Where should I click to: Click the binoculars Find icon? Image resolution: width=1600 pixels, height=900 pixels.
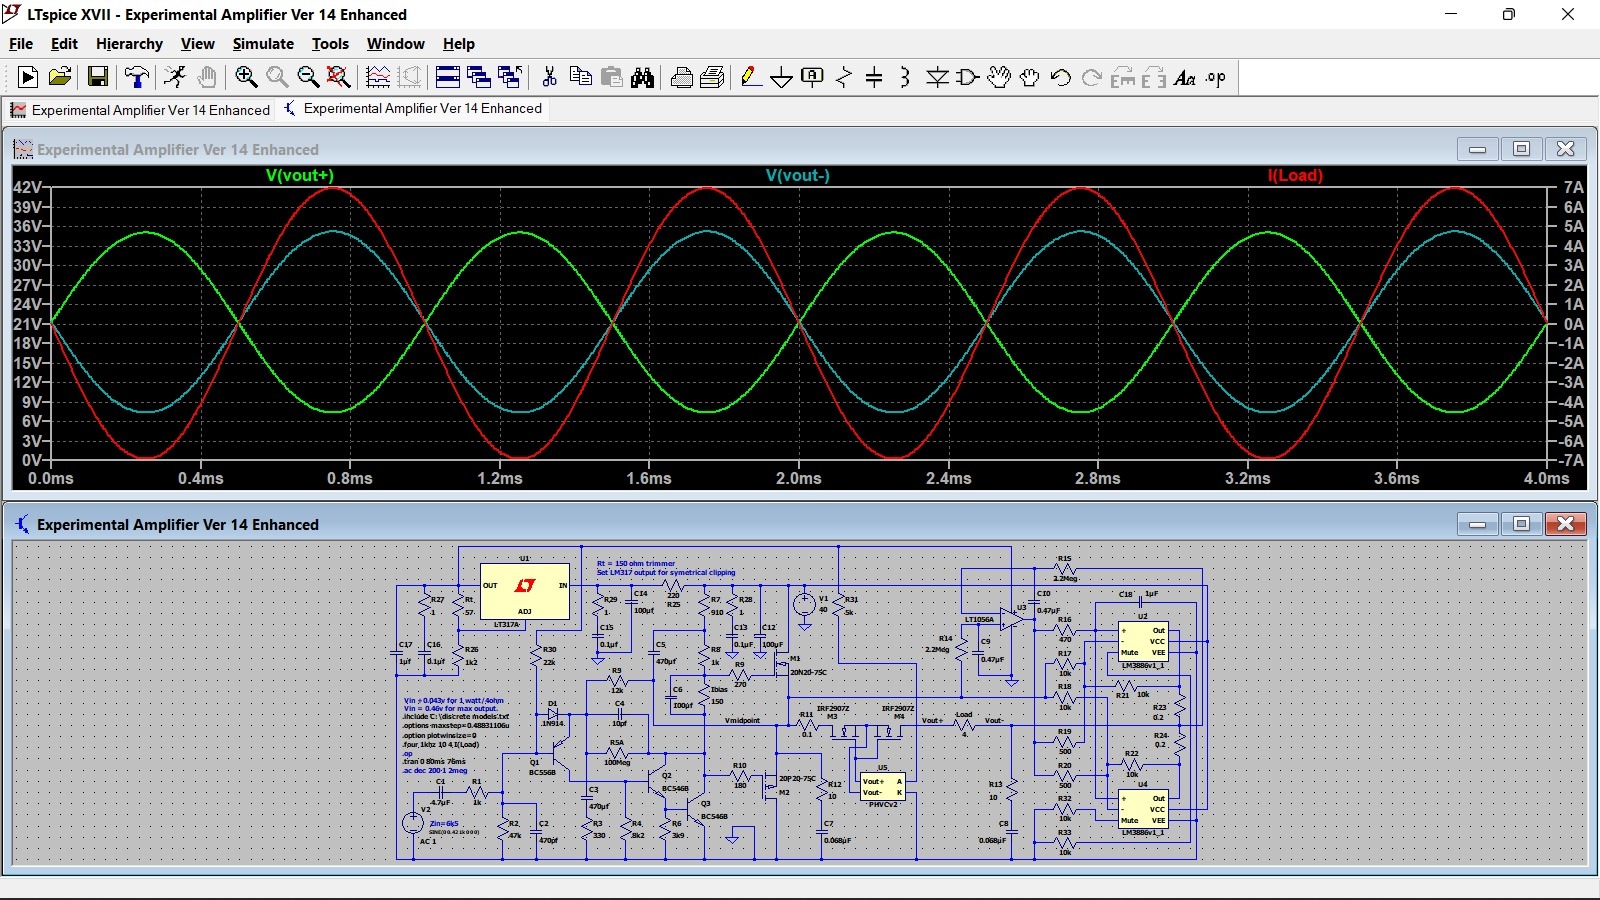[x=642, y=77]
